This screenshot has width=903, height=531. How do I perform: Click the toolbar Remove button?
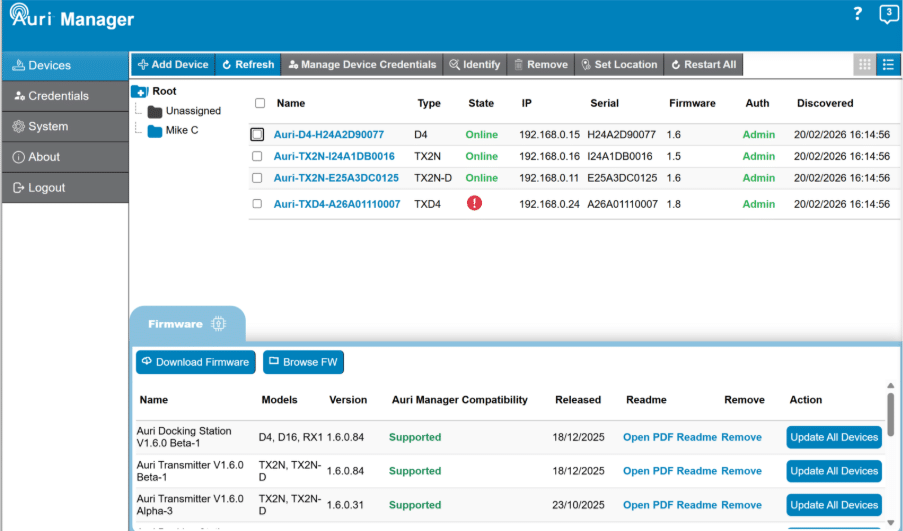541,65
